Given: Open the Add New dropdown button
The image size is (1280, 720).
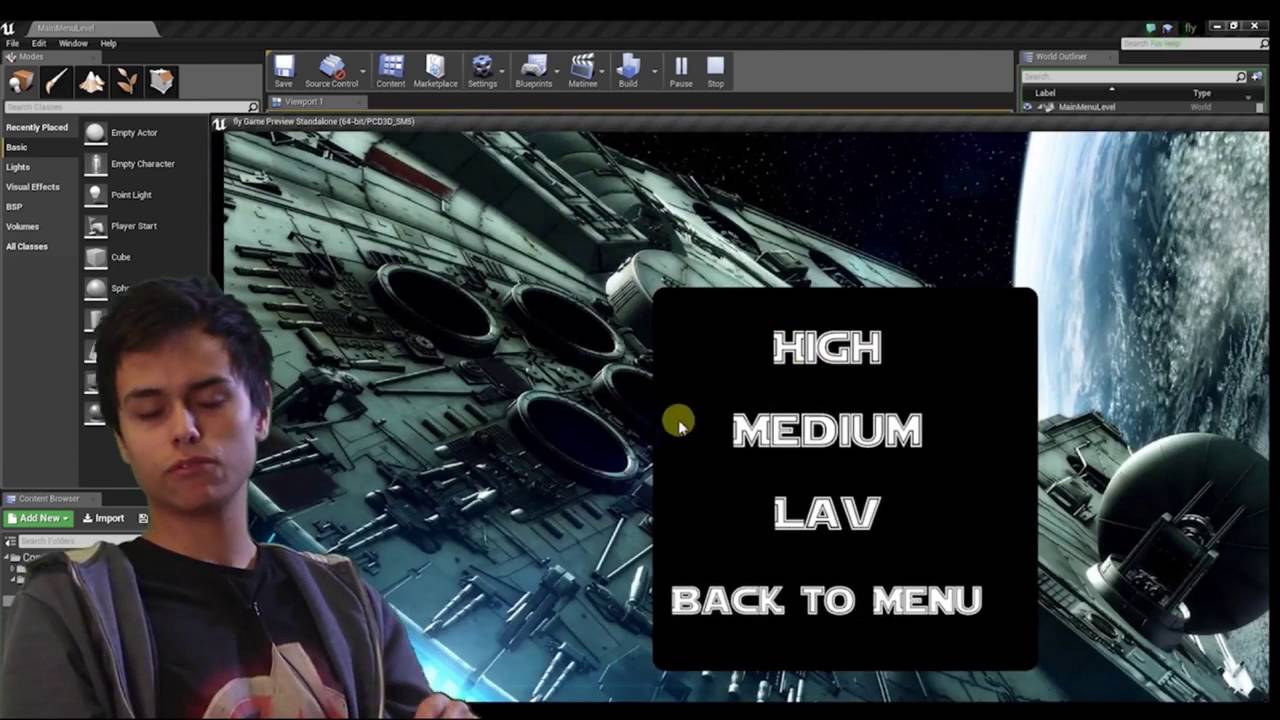Looking at the screenshot, I should (38, 518).
